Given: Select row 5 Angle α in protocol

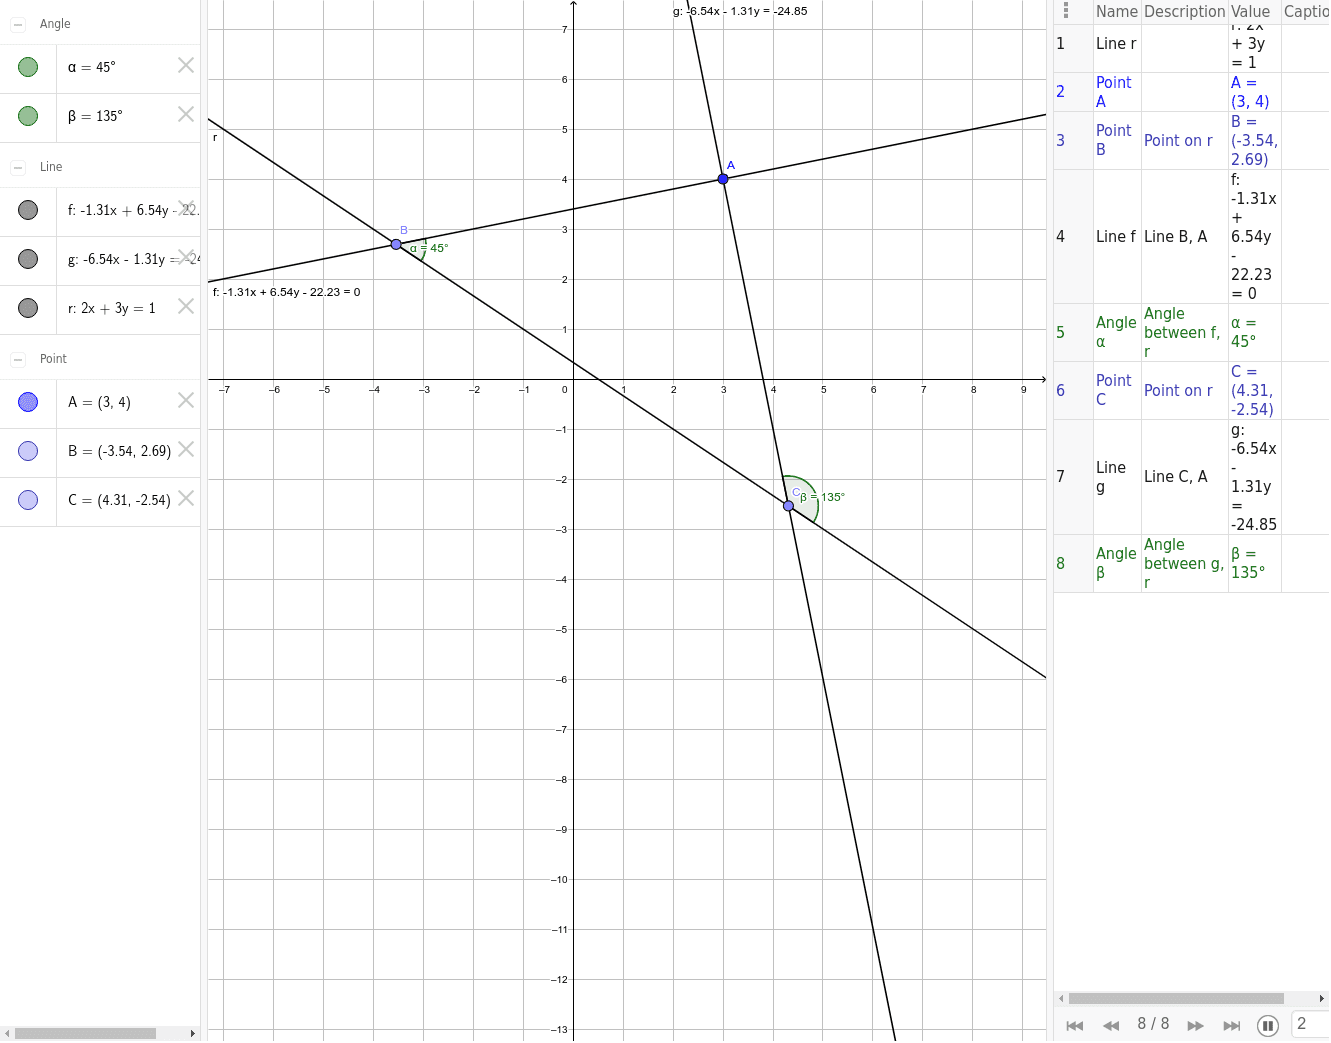Looking at the screenshot, I should coord(1191,333).
